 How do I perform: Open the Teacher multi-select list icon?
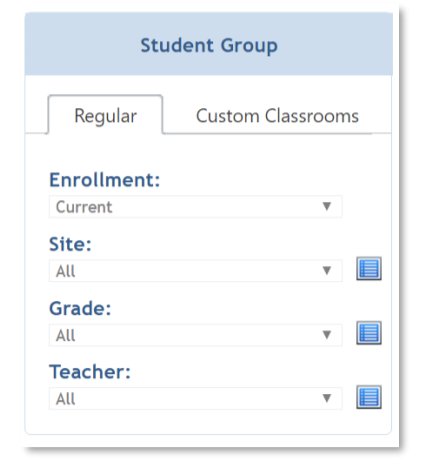tap(369, 397)
